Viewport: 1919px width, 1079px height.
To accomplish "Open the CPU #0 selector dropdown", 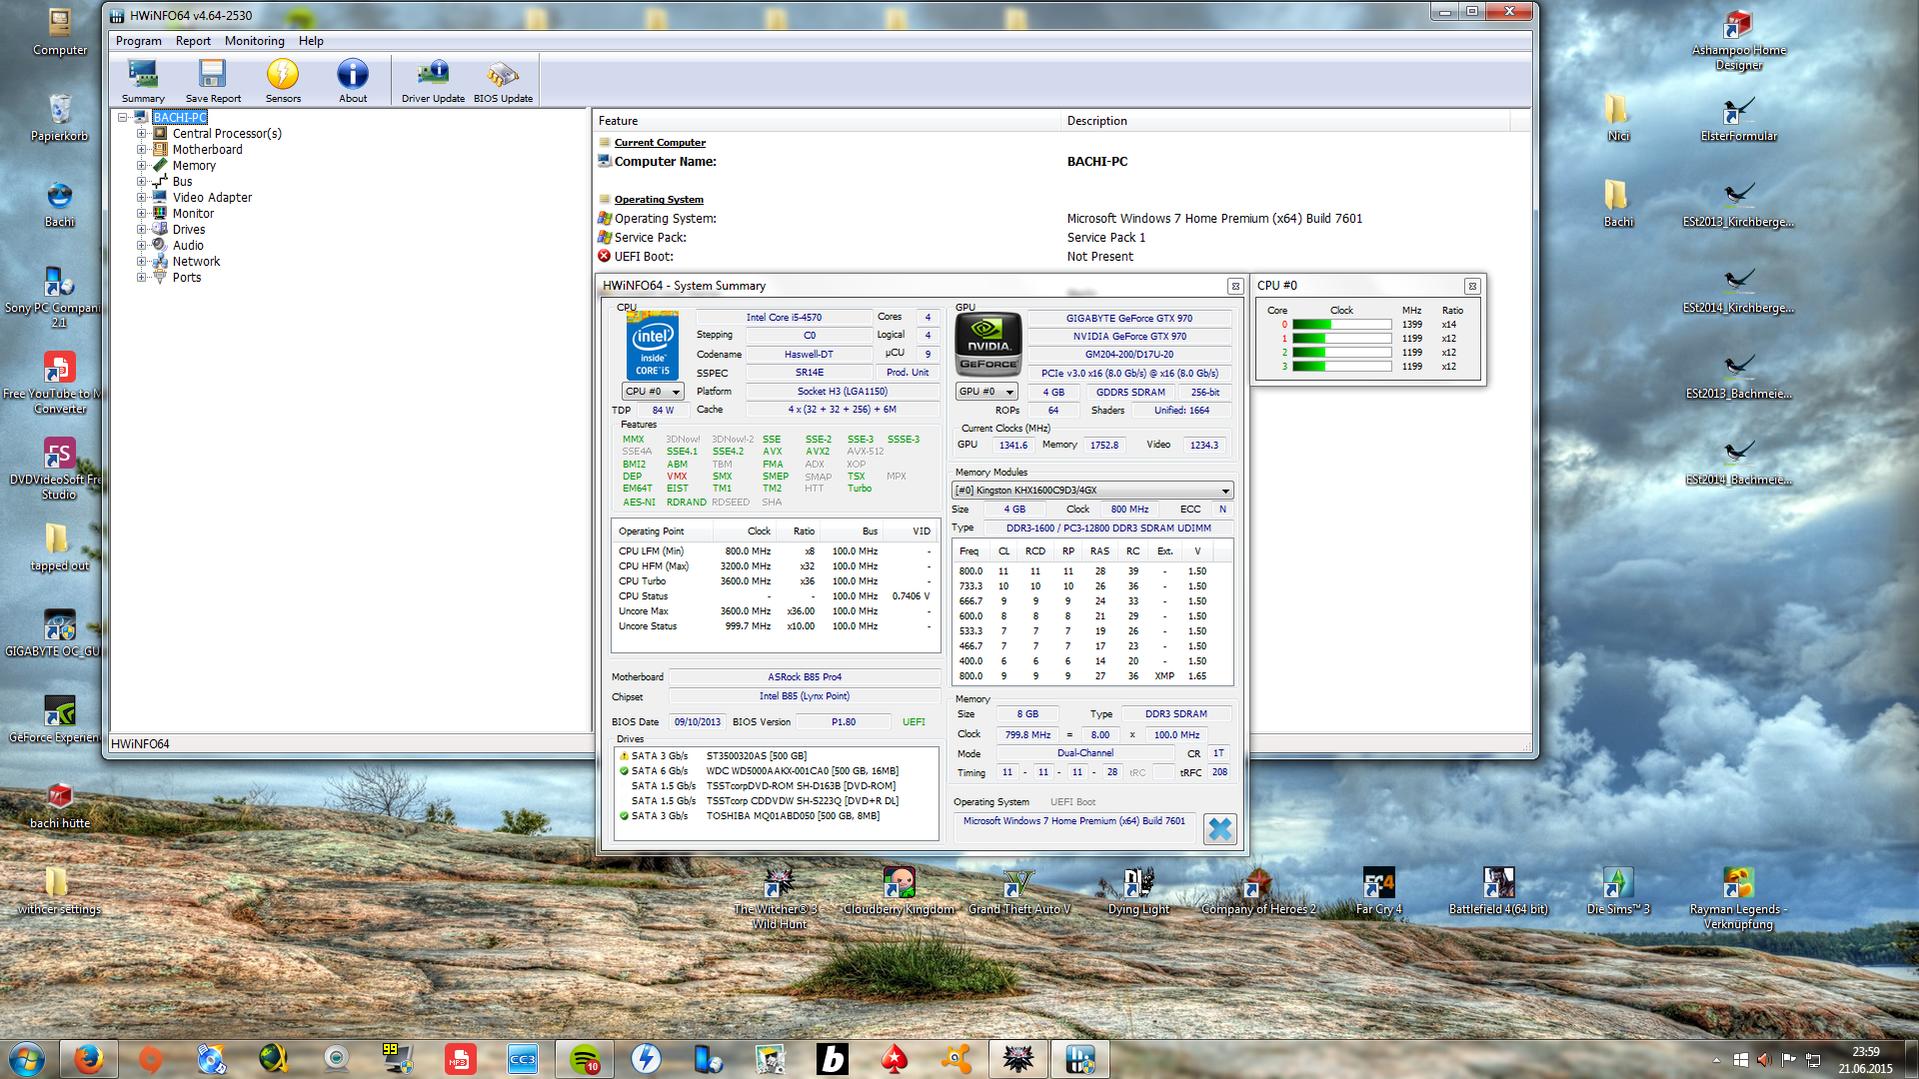I will pos(652,392).
